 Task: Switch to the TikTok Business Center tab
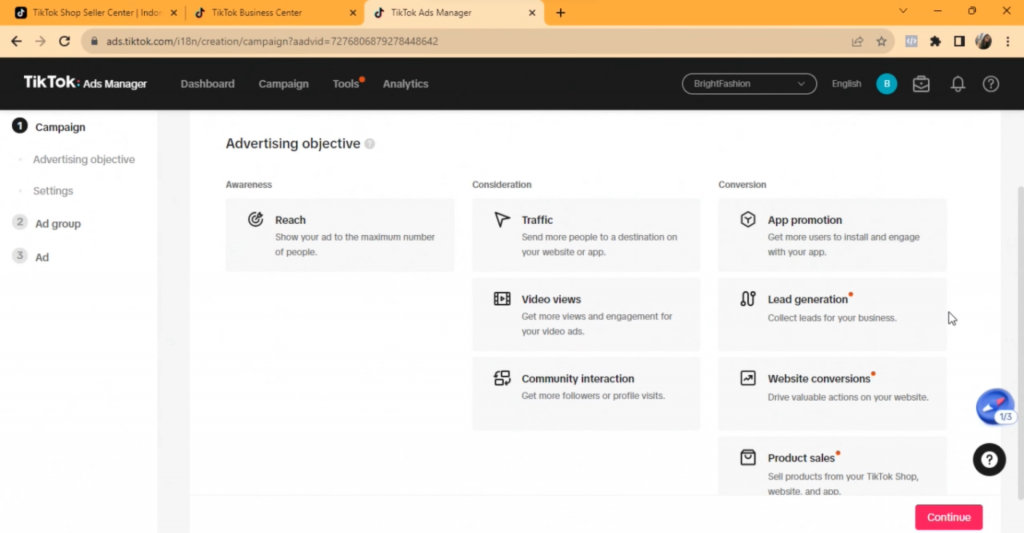[270, 13]
